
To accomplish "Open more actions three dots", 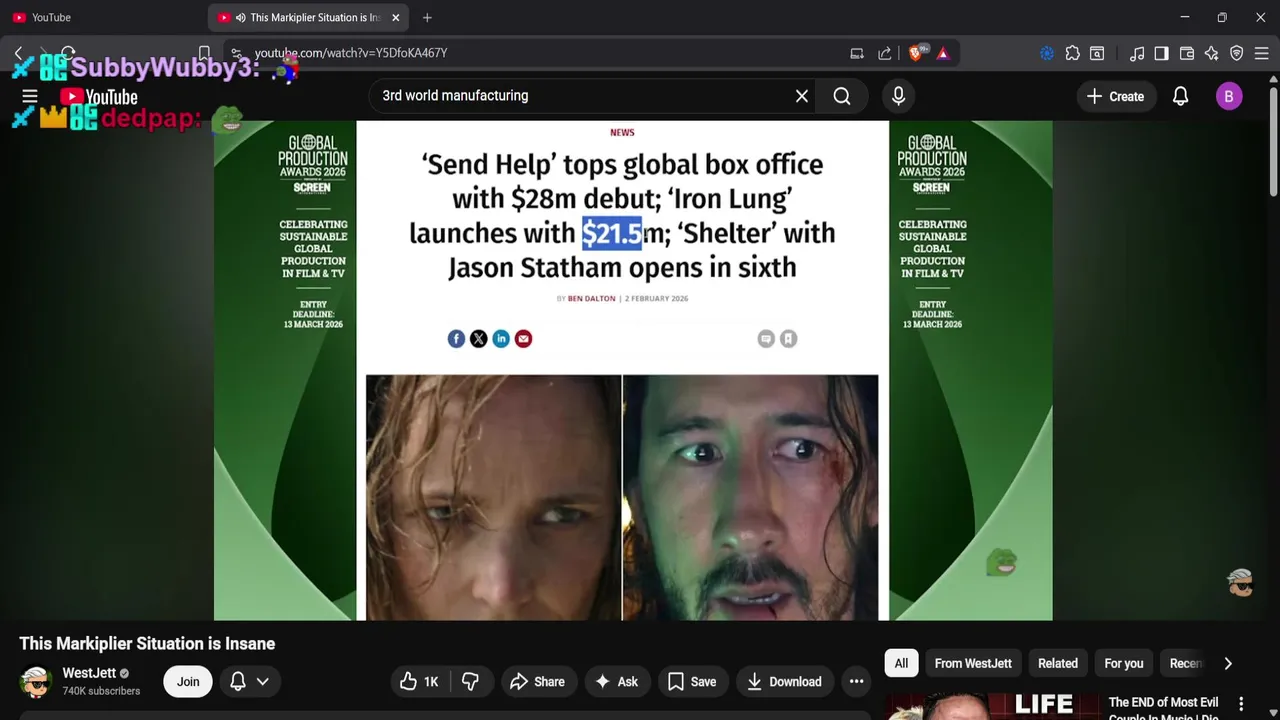I will tap(856, 682).
